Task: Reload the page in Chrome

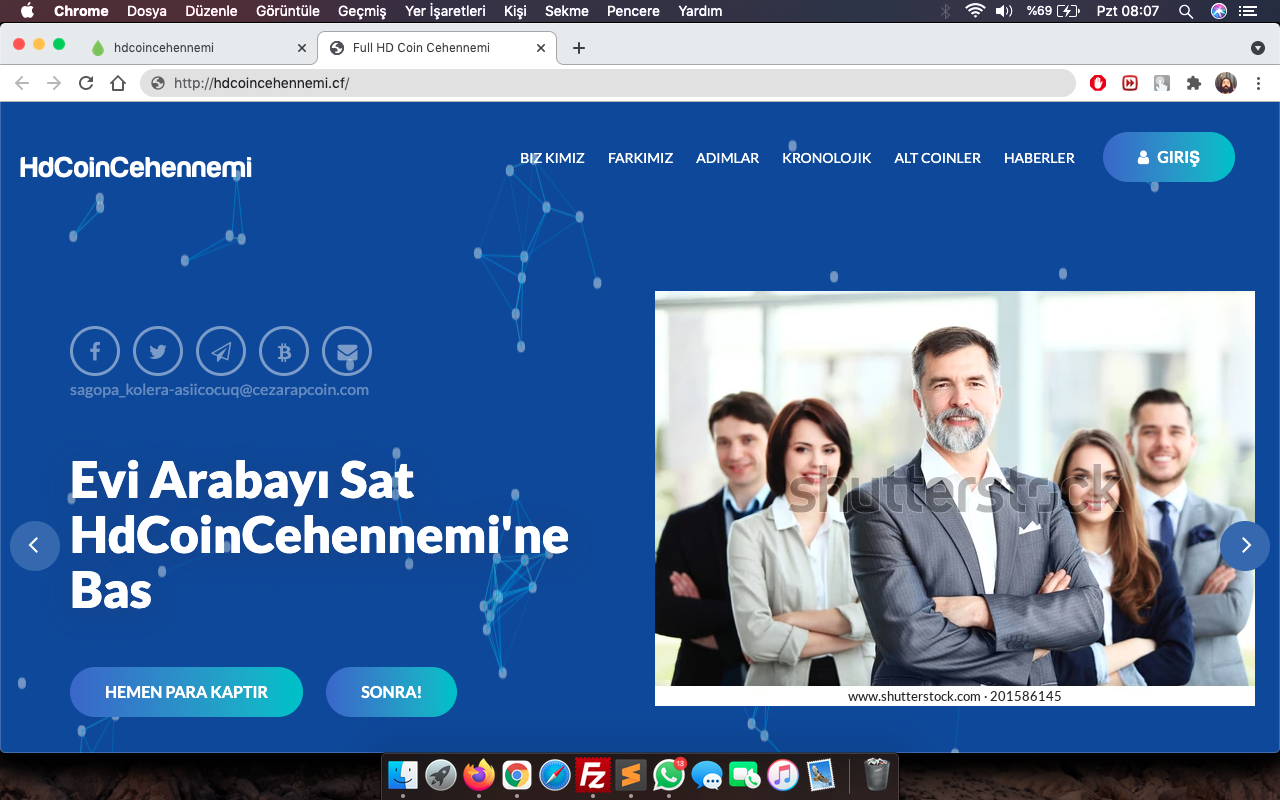Action: [x=86, y=83]
